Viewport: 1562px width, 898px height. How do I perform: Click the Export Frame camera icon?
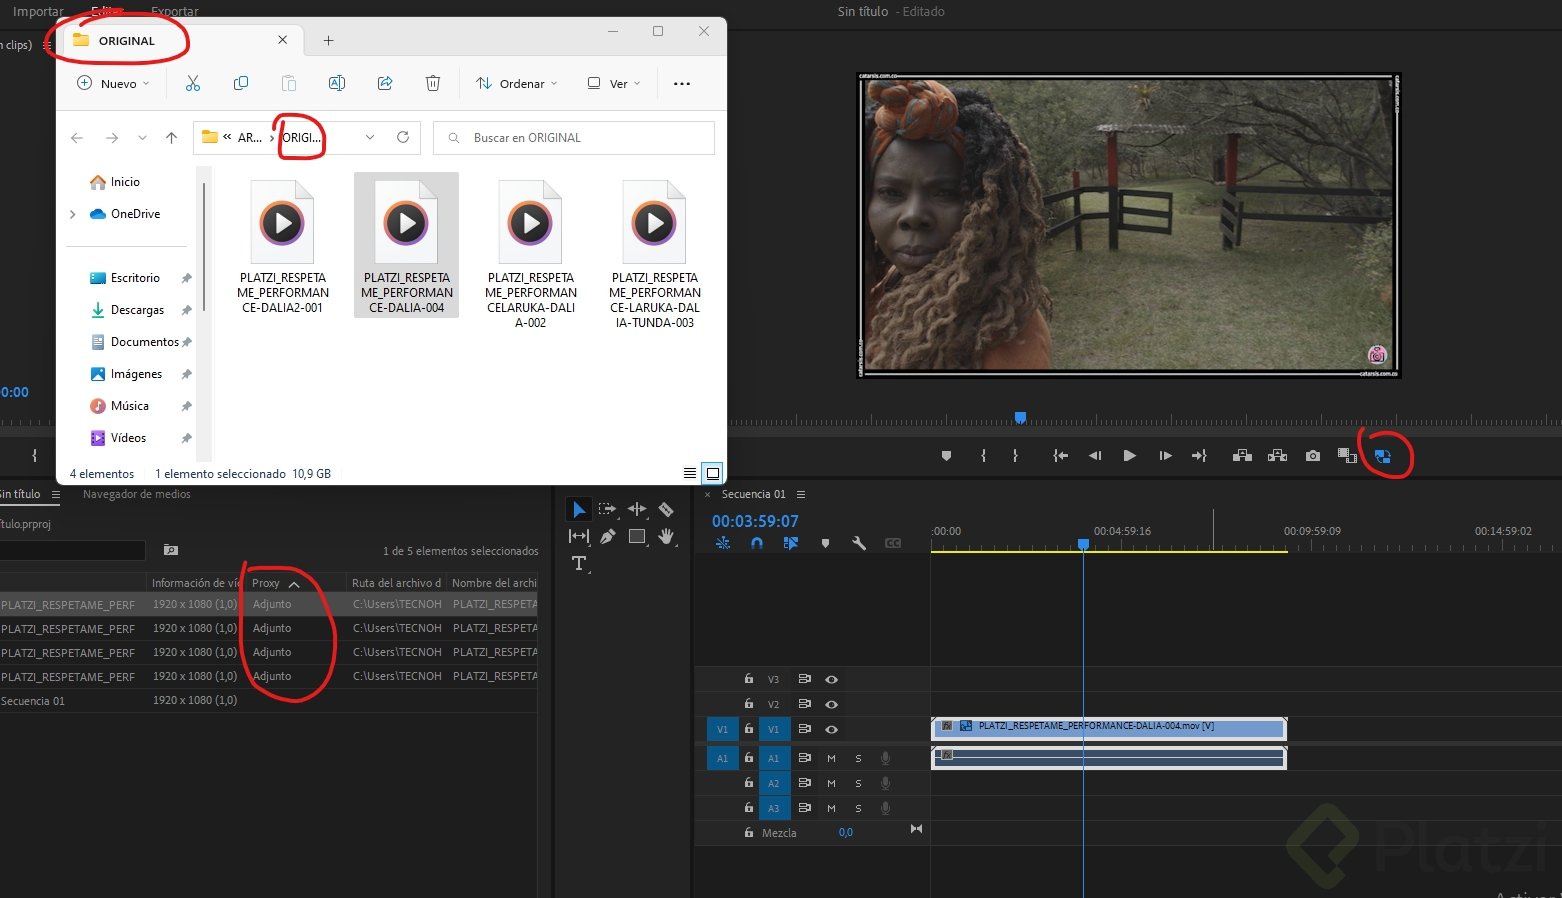point(1312,456)
